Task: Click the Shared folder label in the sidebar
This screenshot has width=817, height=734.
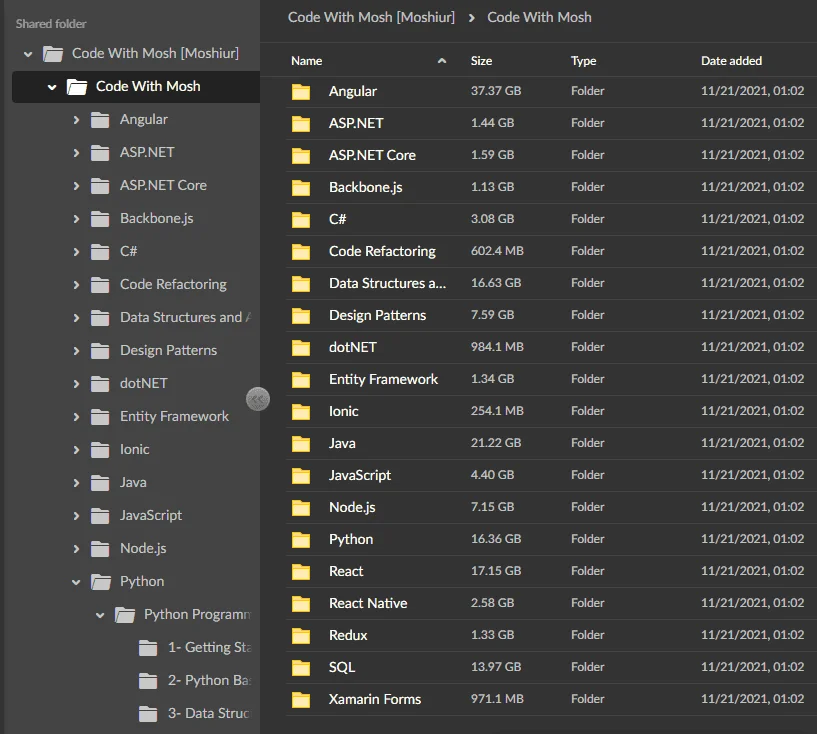Action: pos(51,24)
